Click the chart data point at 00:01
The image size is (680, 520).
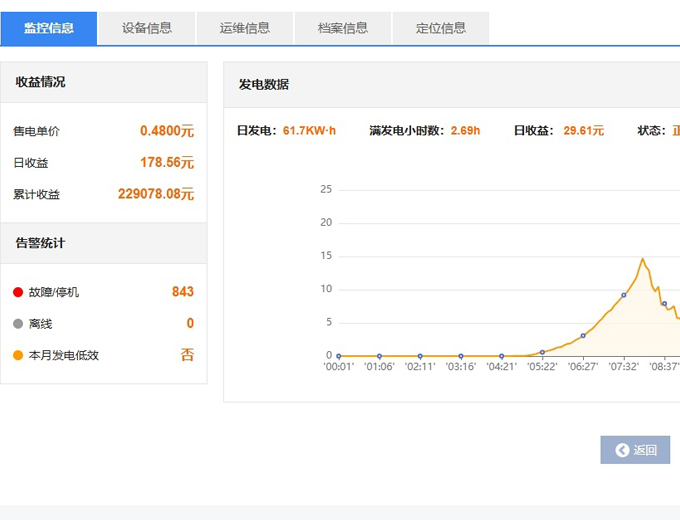(x=339, y=356)
